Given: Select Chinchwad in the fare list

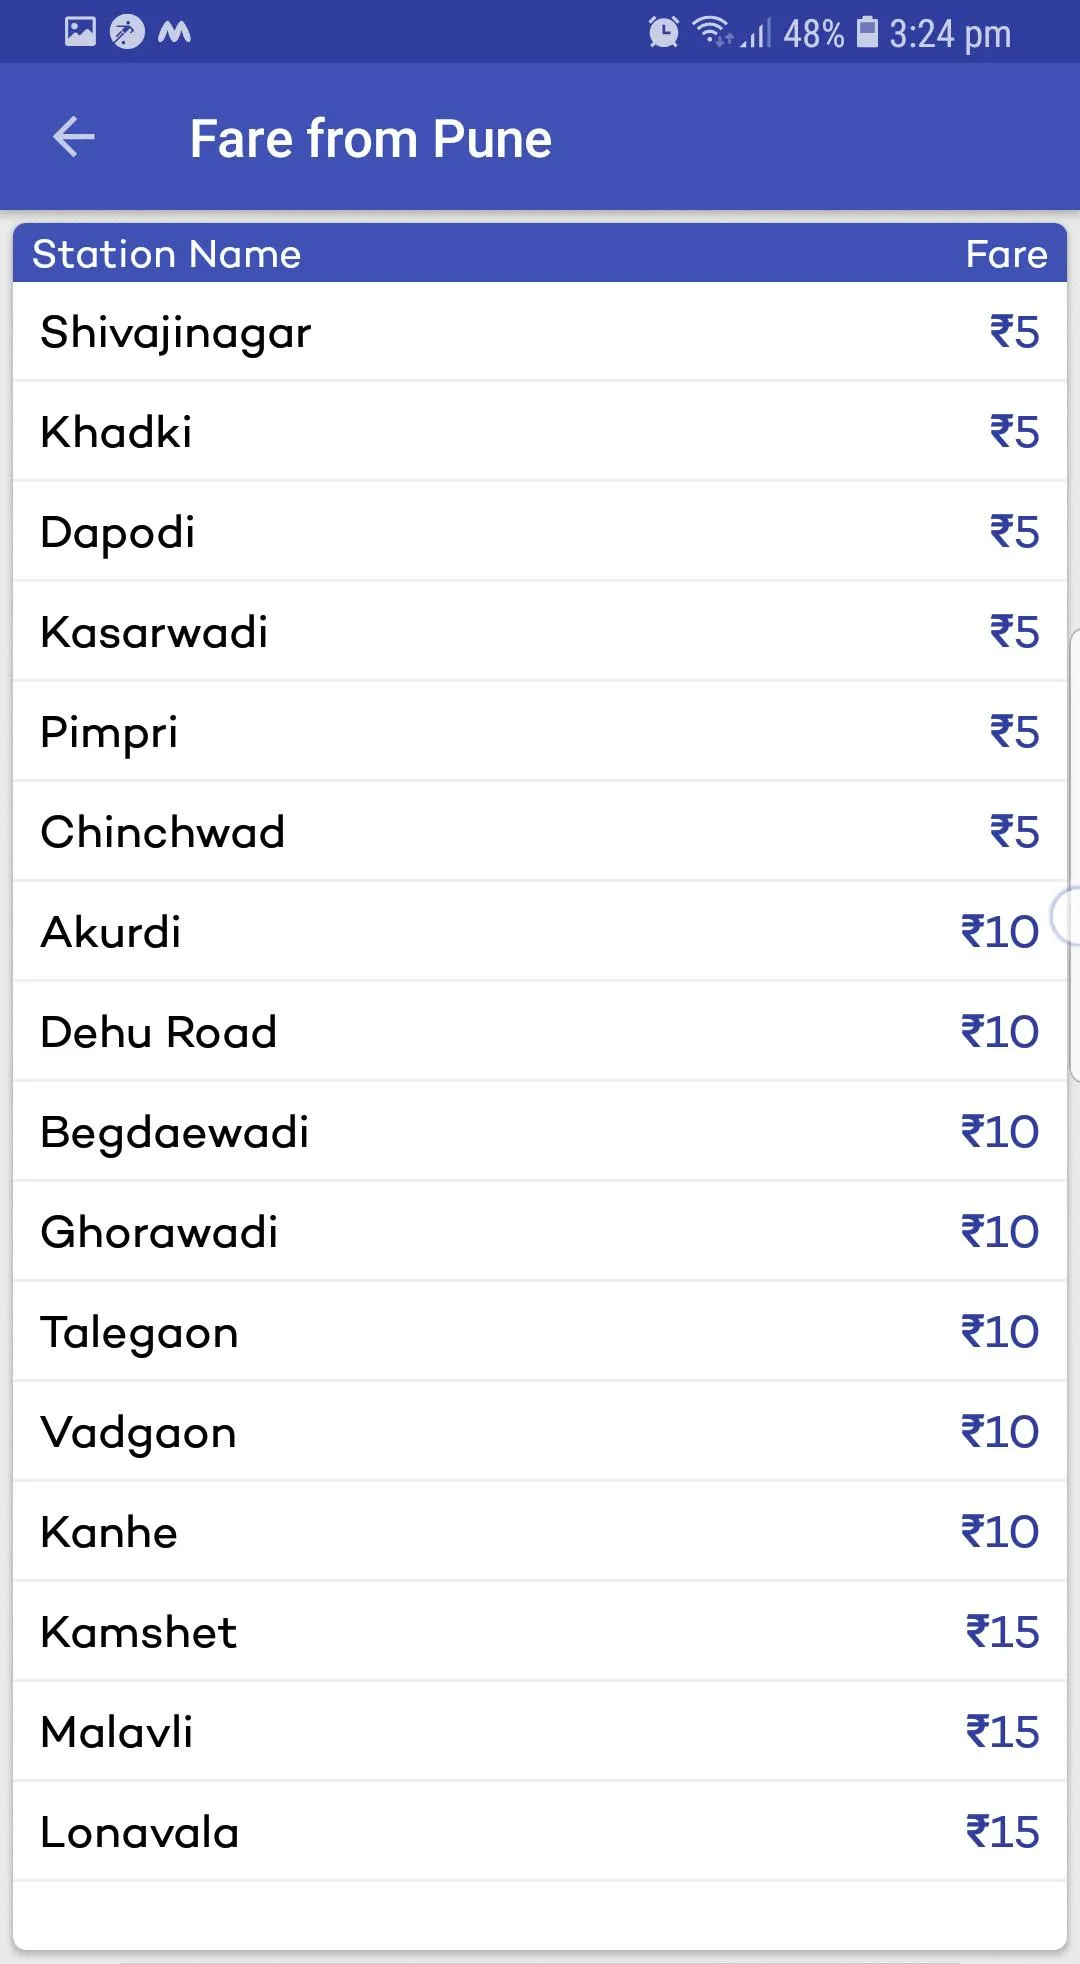Looking at the screenshot, I should (540, 832).
